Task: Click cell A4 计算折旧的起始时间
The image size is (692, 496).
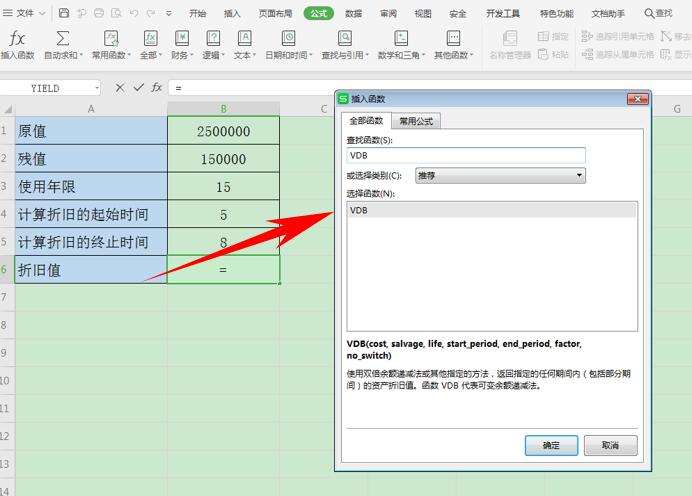Action: pyautogui.click(x=91, y=214)
